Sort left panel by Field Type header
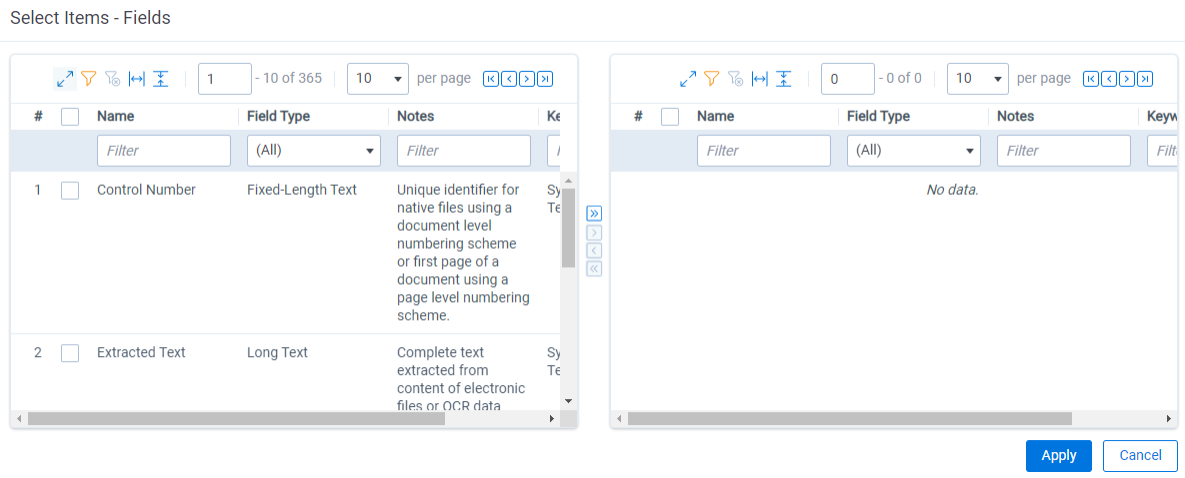This screenshot has width=1185, height=478. click(278, 116)
